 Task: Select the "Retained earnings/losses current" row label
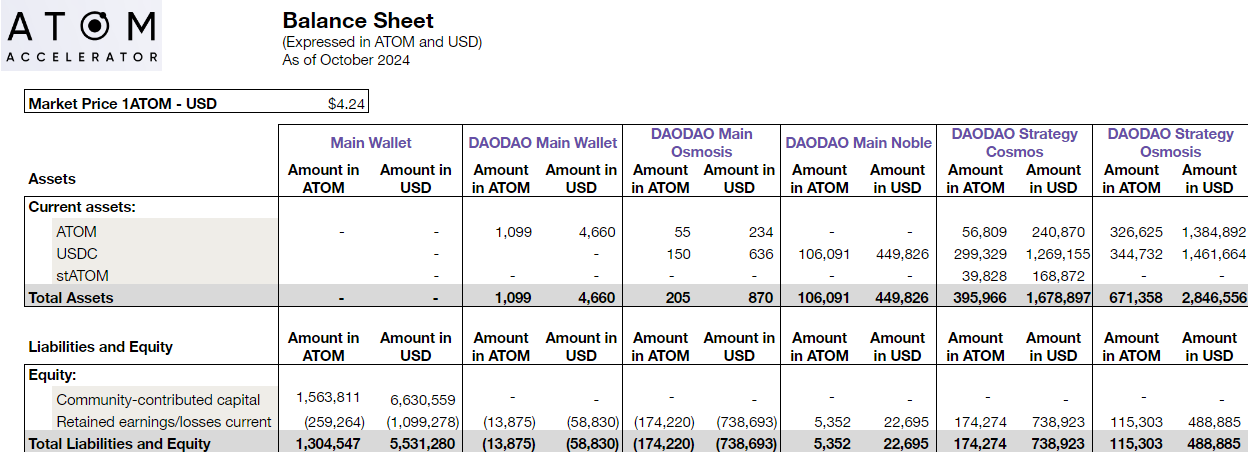coord(165,422)
